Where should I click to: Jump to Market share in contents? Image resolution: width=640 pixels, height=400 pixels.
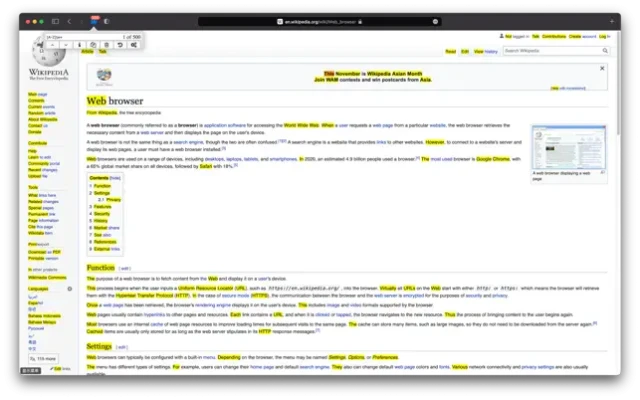tap(107, 228)
